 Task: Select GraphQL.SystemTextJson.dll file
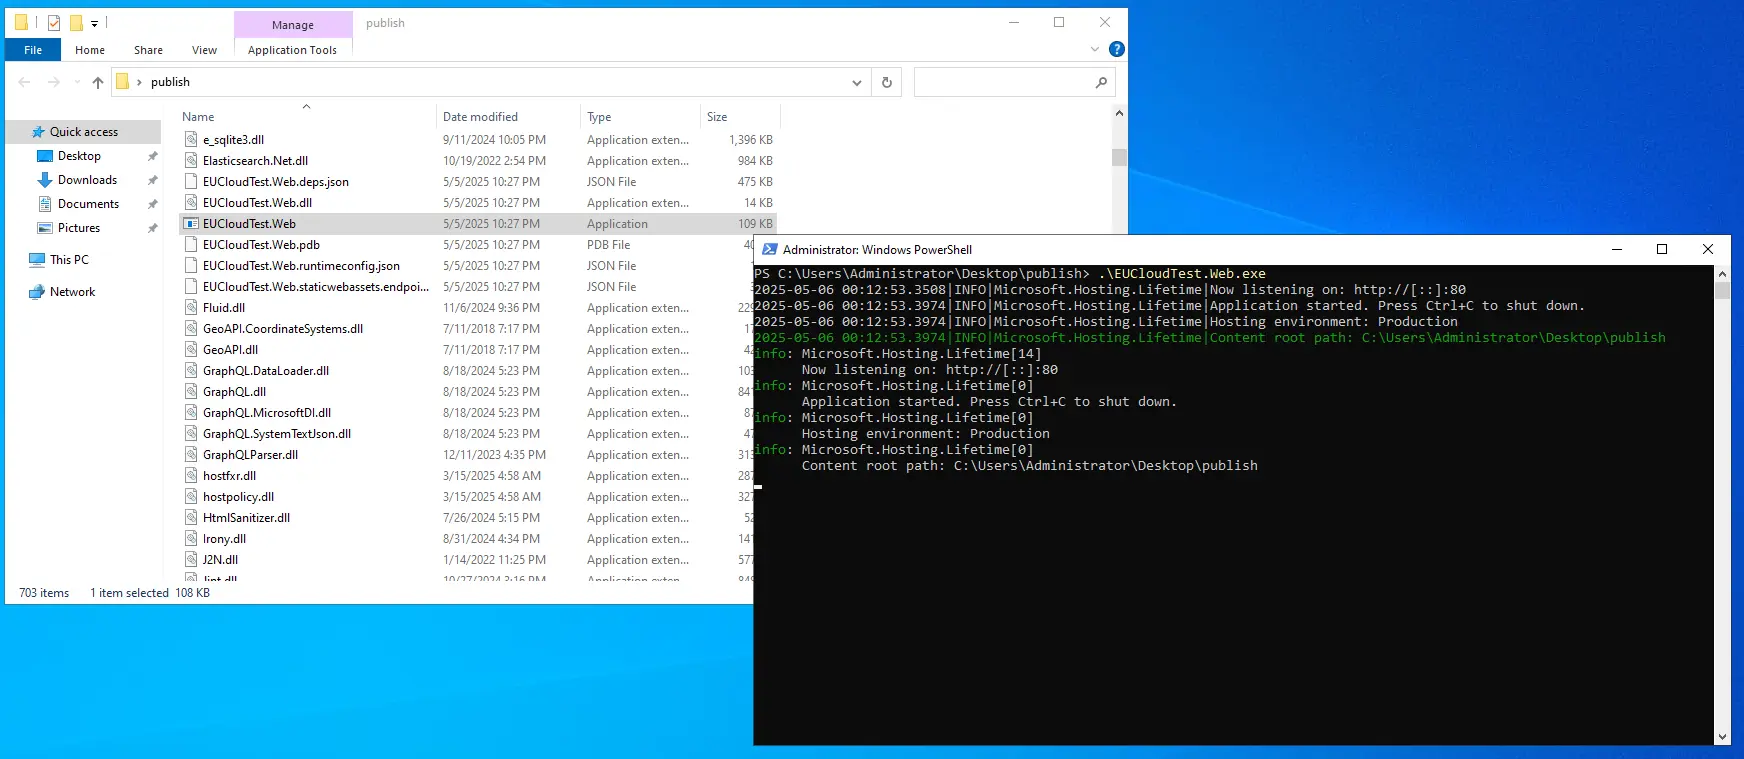(x=277, y=434)
